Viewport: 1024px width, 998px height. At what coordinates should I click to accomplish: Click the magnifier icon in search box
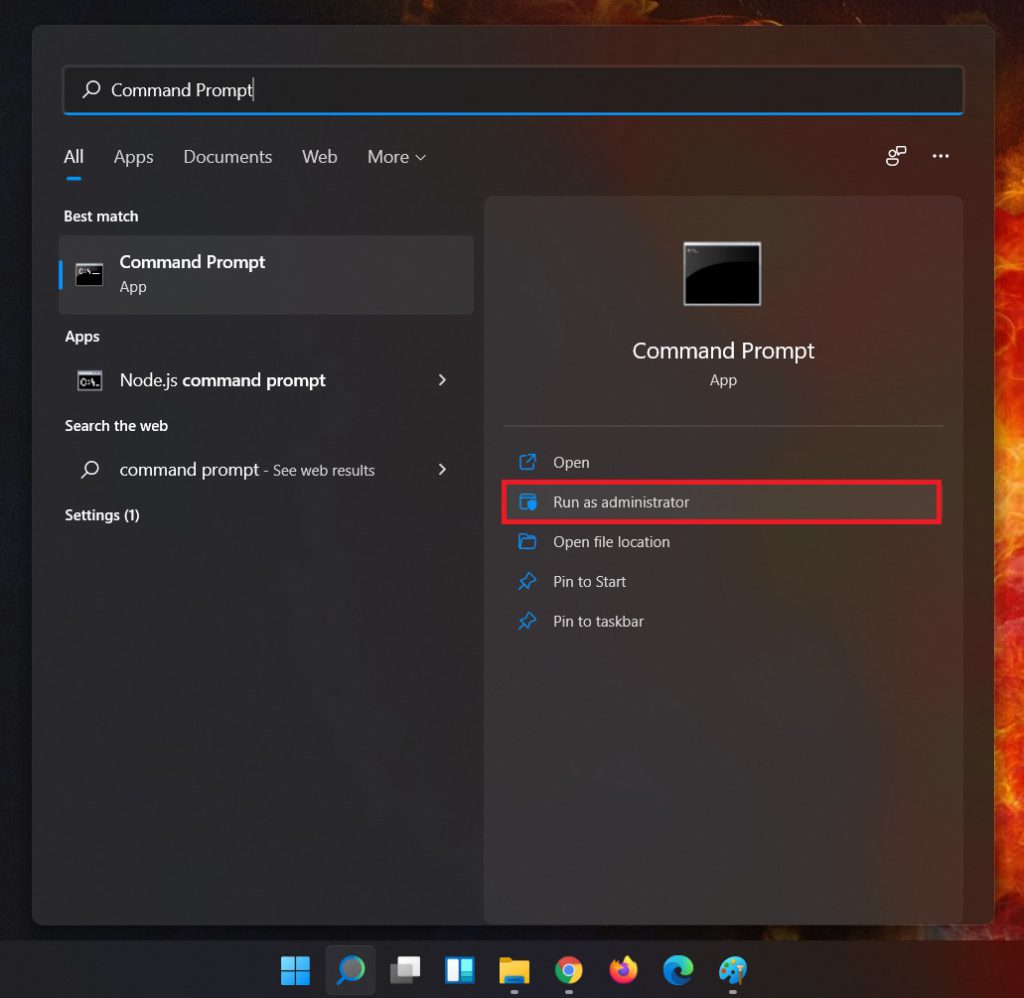(x=91, y=89)
